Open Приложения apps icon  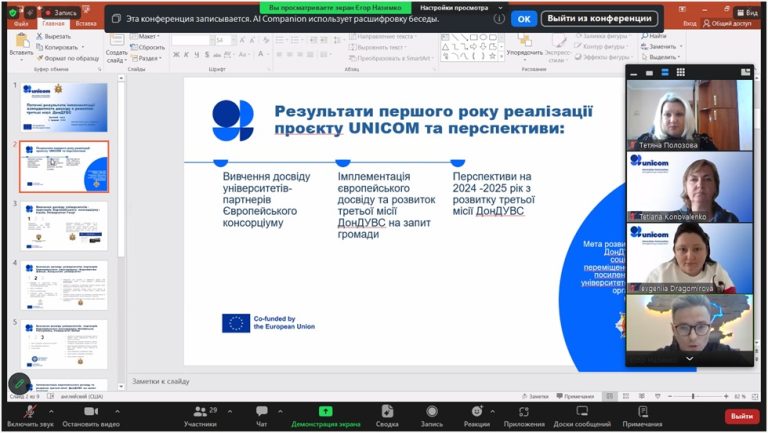(x=524, y=411)
